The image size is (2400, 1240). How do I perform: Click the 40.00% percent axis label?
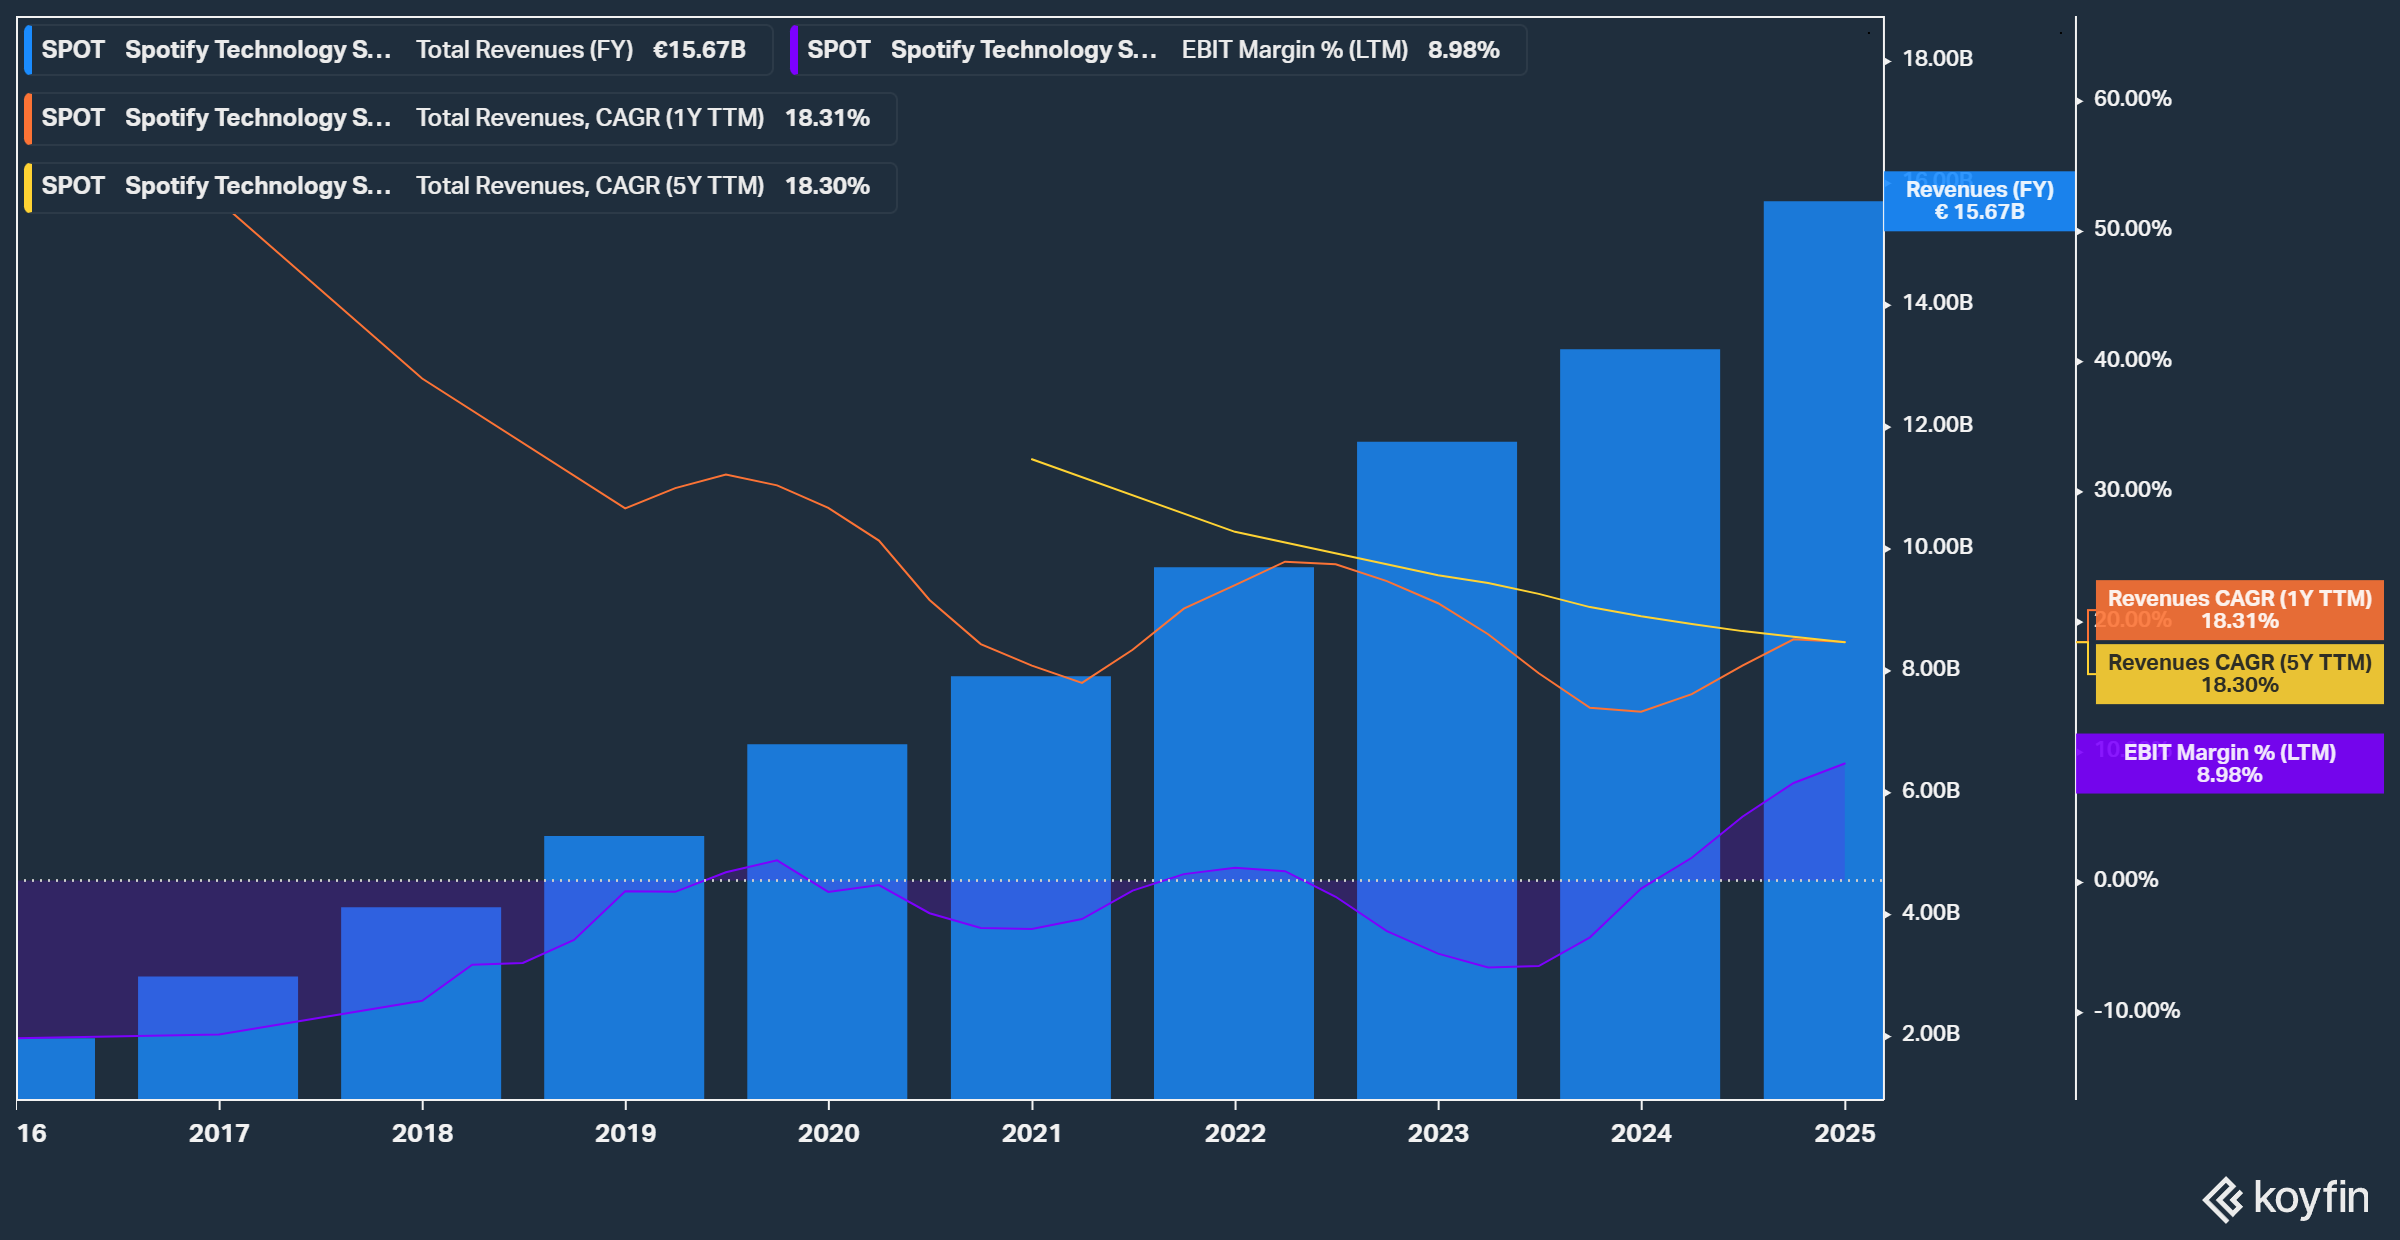tap(2132, 359)
